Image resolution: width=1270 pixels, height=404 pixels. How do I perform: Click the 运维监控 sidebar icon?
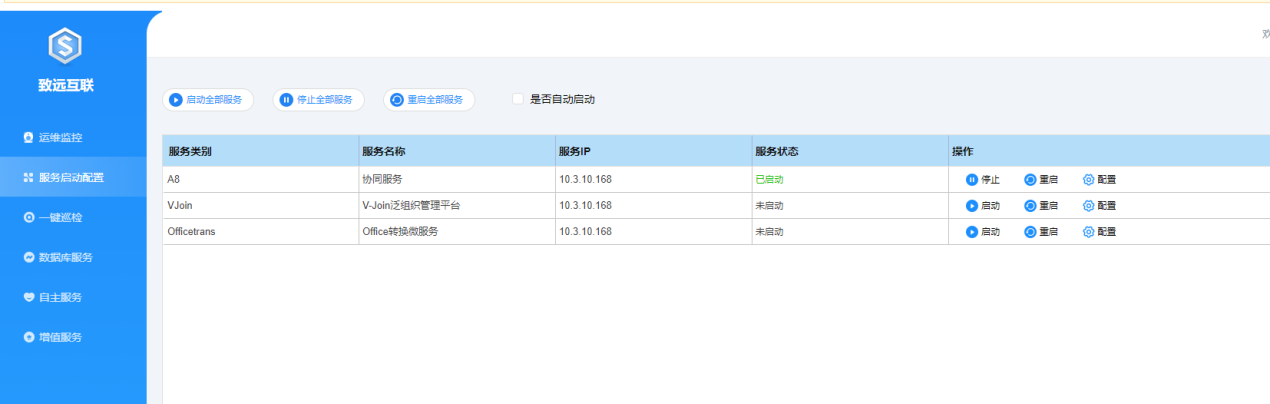pos(29,137)
